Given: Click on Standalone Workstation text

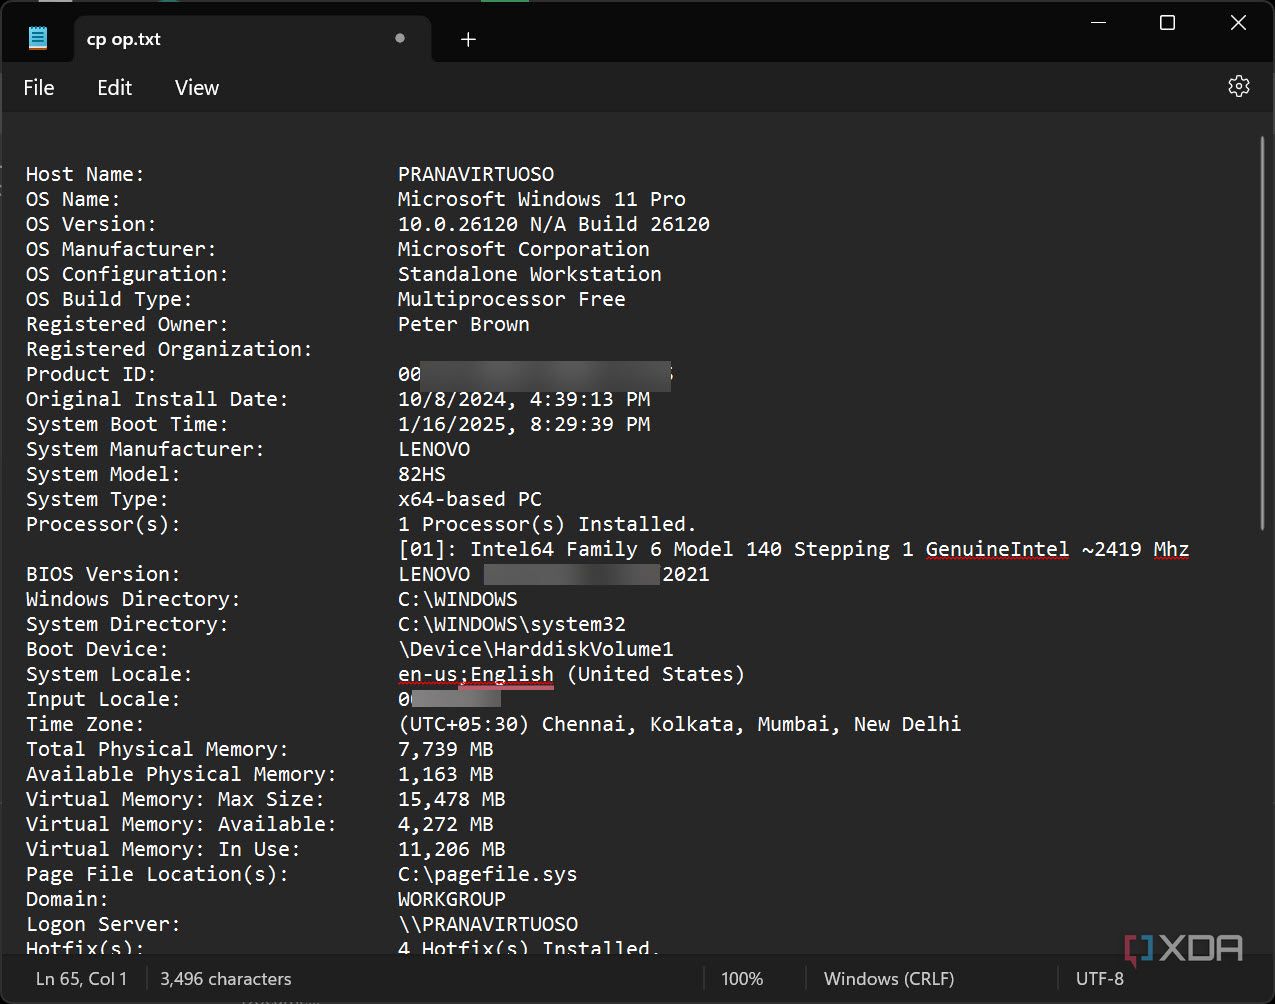Looking at the screenshot, I should click(x=530, y=274).
